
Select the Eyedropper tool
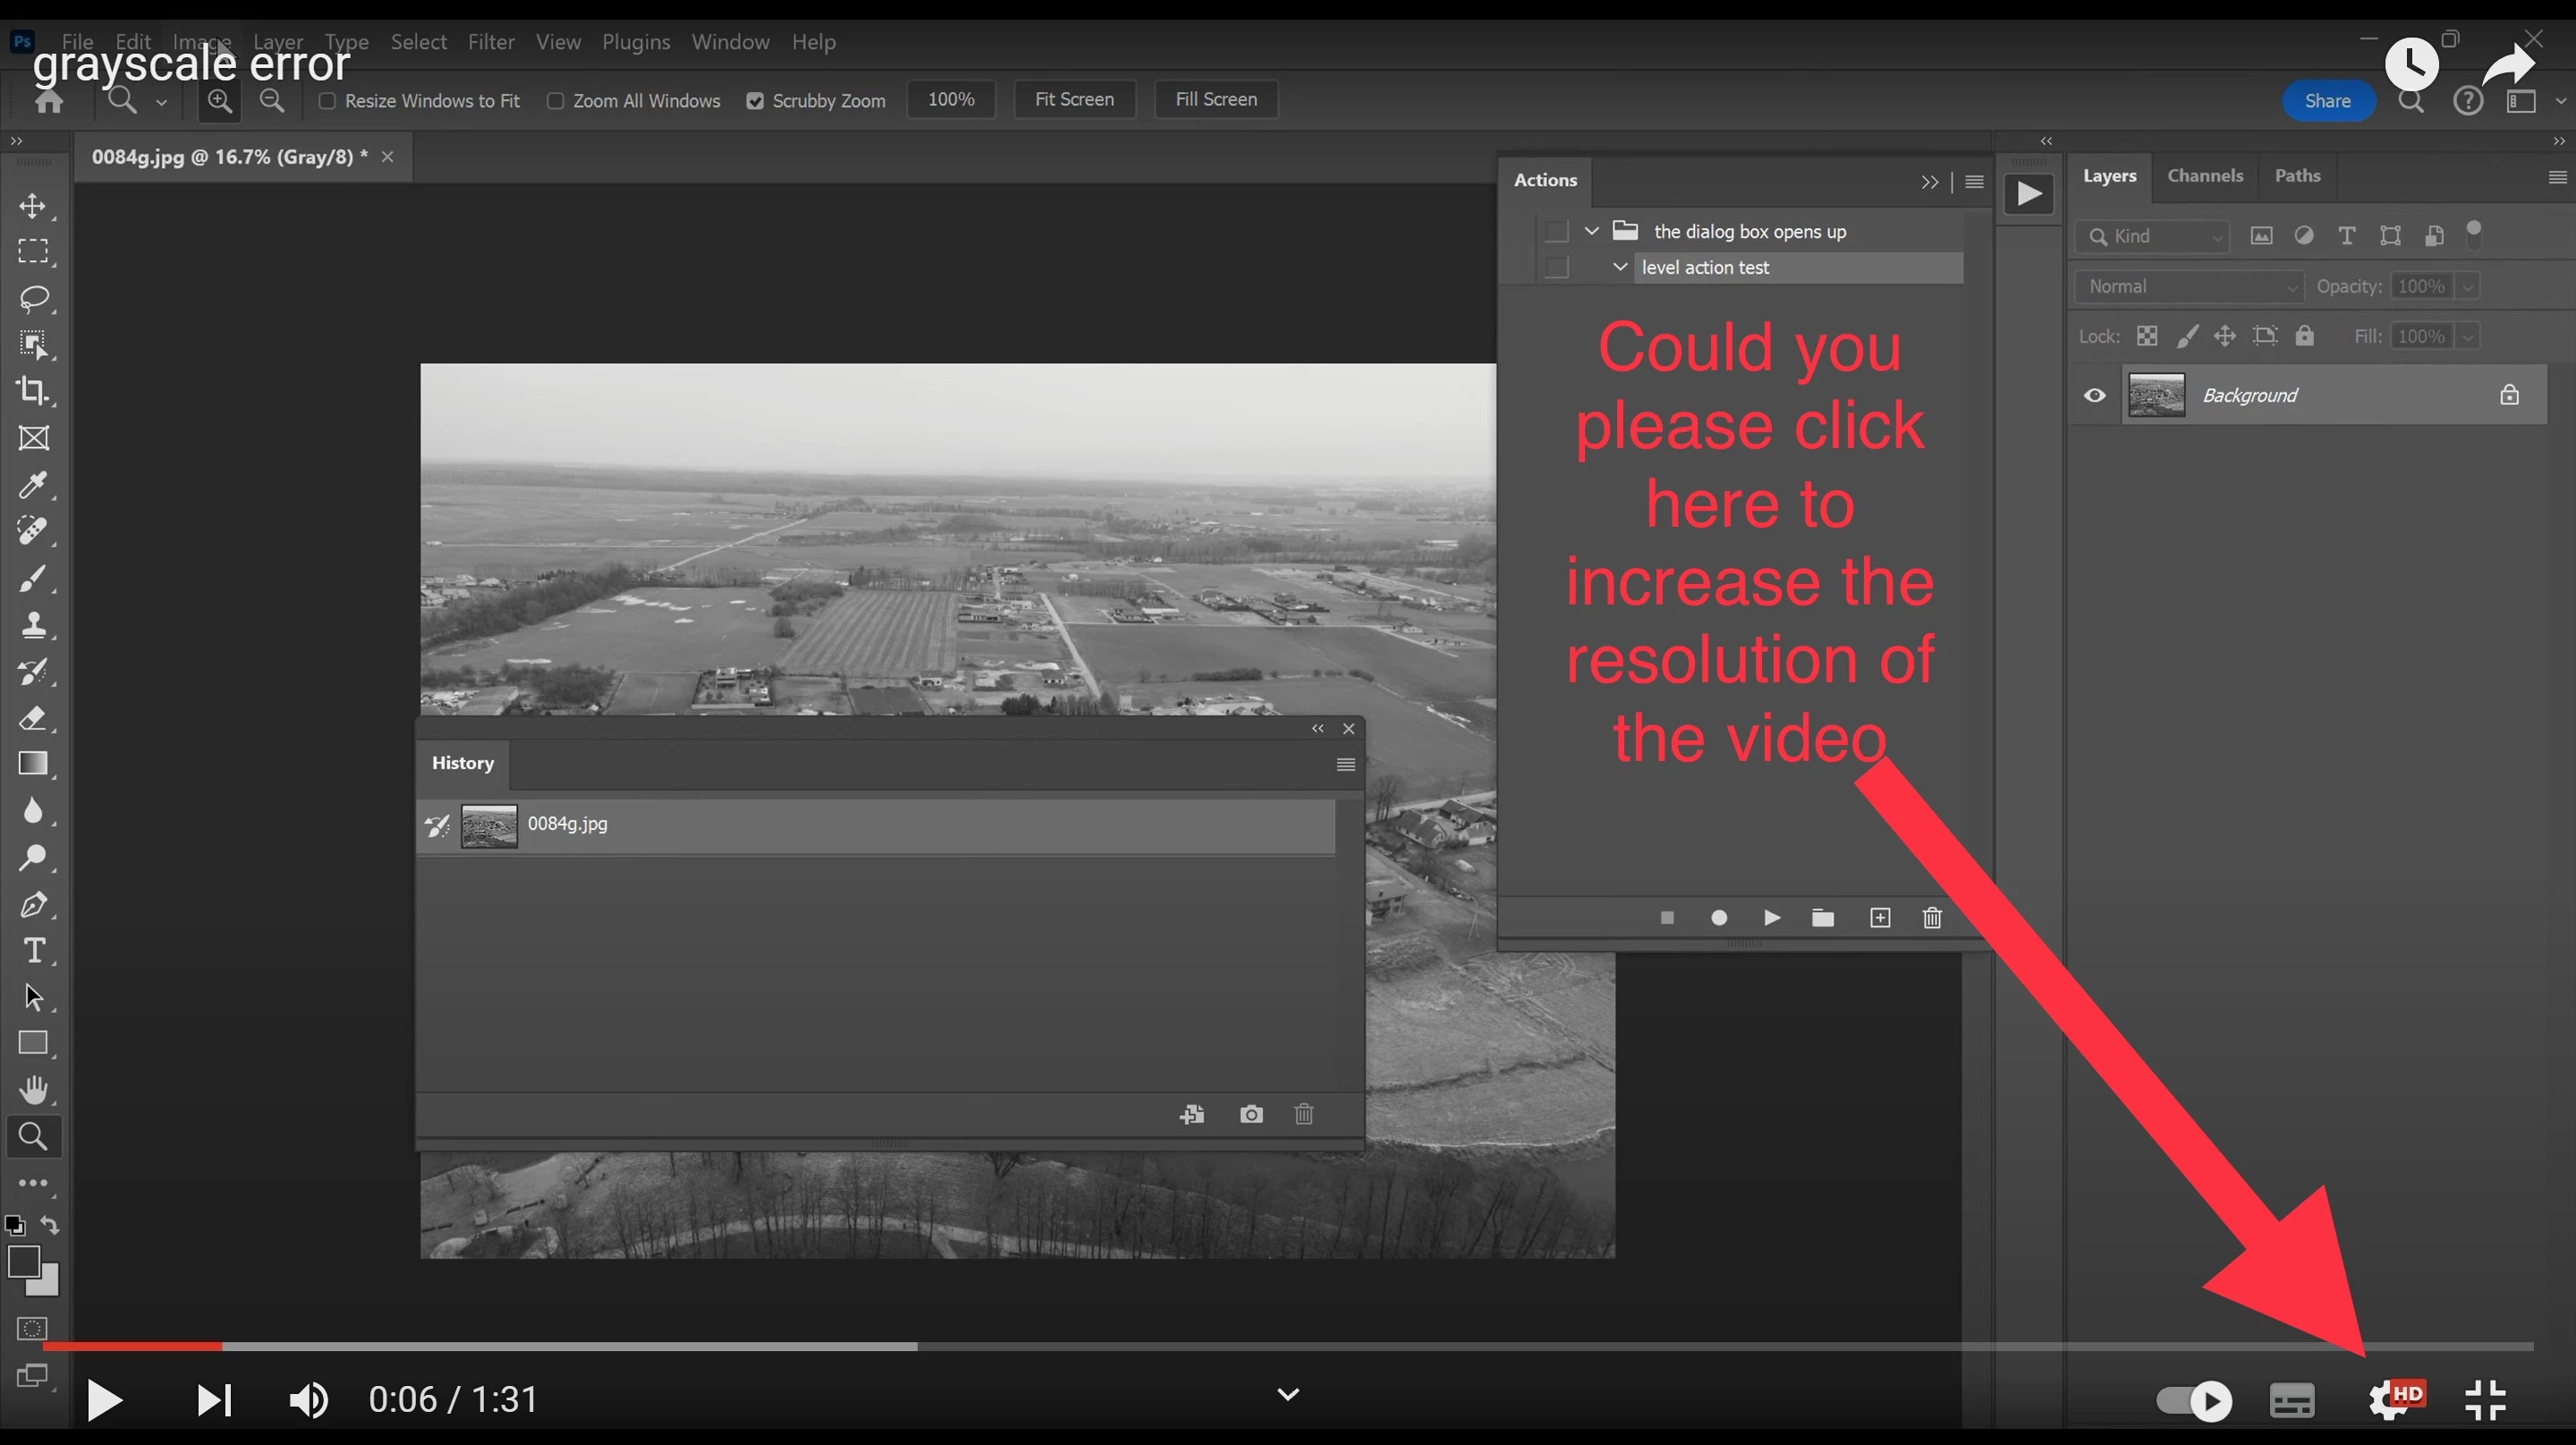(x=33, y=485)
